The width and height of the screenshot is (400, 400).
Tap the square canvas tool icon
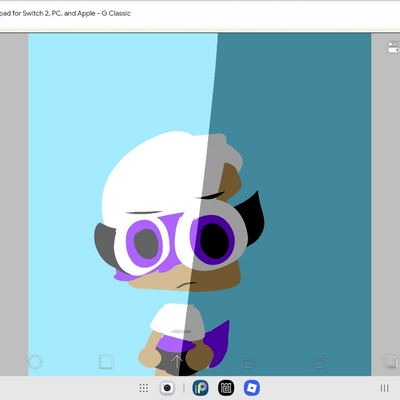[106, 362]
